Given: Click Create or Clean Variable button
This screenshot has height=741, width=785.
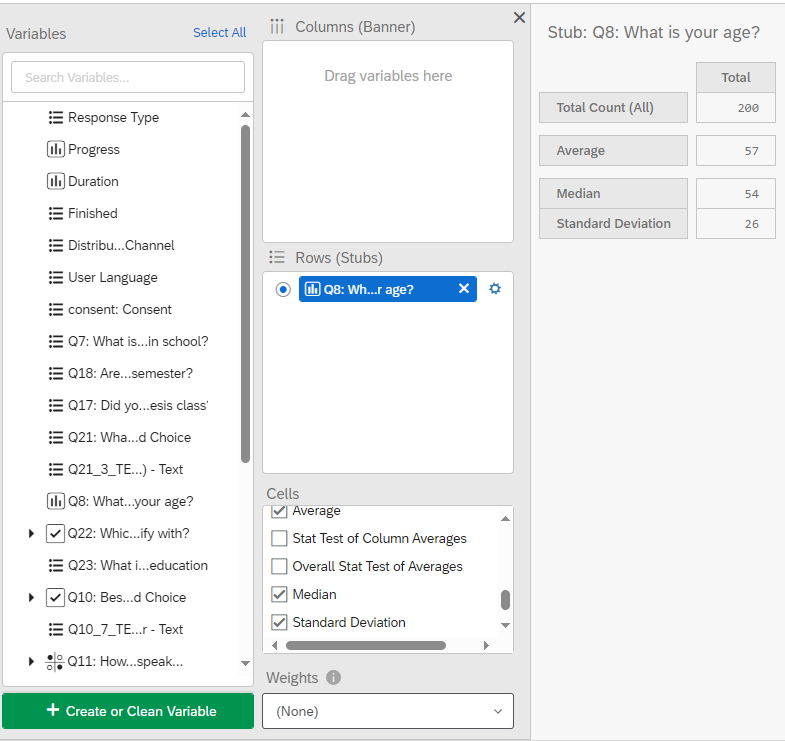Looking at the screenshot, I should [x=128, y=711].
